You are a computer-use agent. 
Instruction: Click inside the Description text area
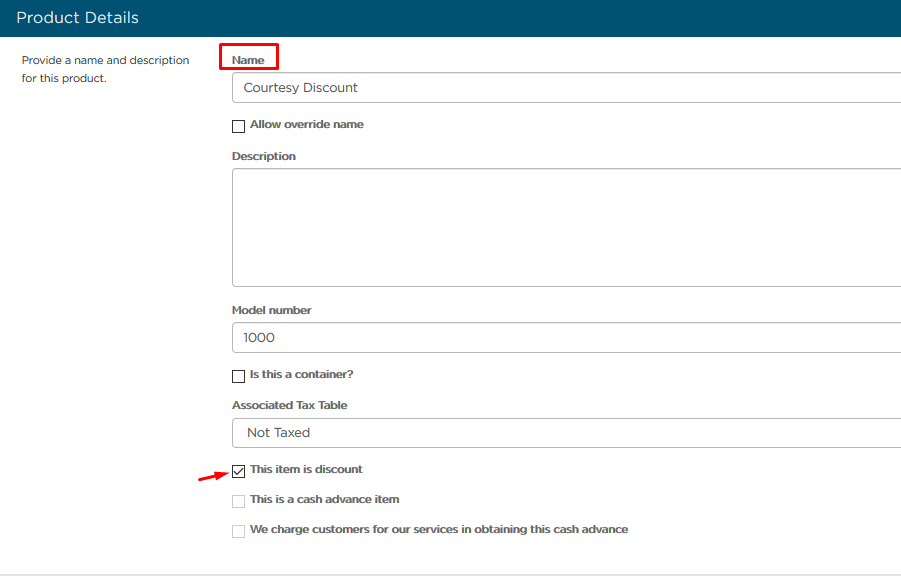point(567,227)
